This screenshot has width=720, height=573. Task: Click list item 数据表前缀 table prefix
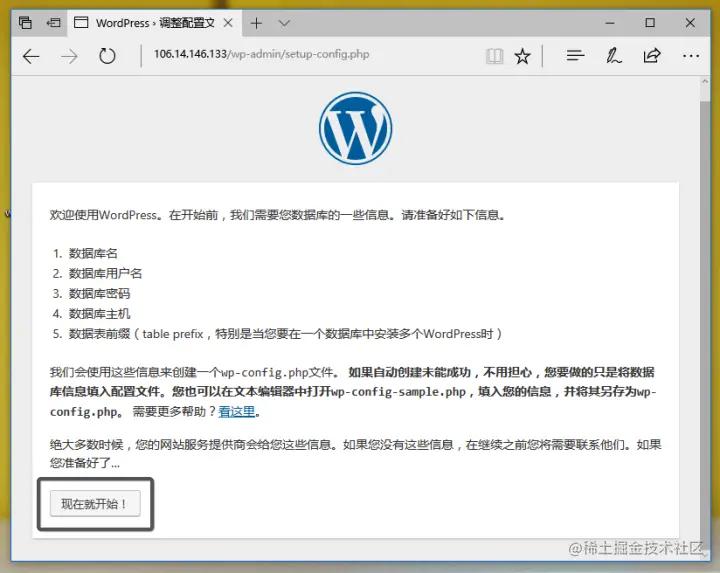coord(285,334)
